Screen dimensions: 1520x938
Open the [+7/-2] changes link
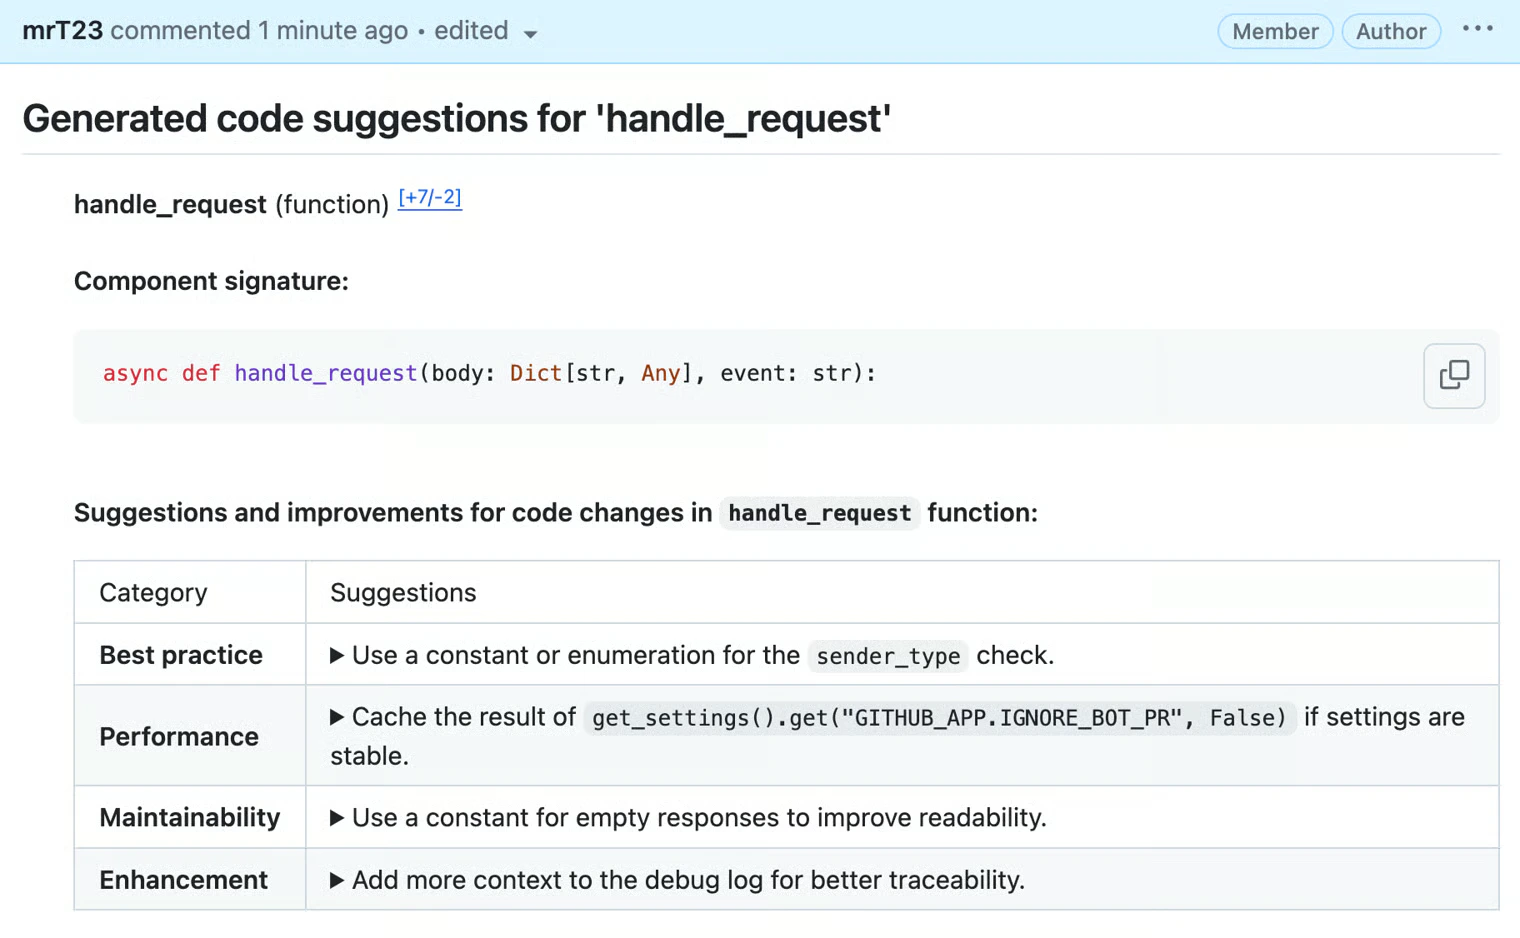pyautogui.click(x=429, y=198)
